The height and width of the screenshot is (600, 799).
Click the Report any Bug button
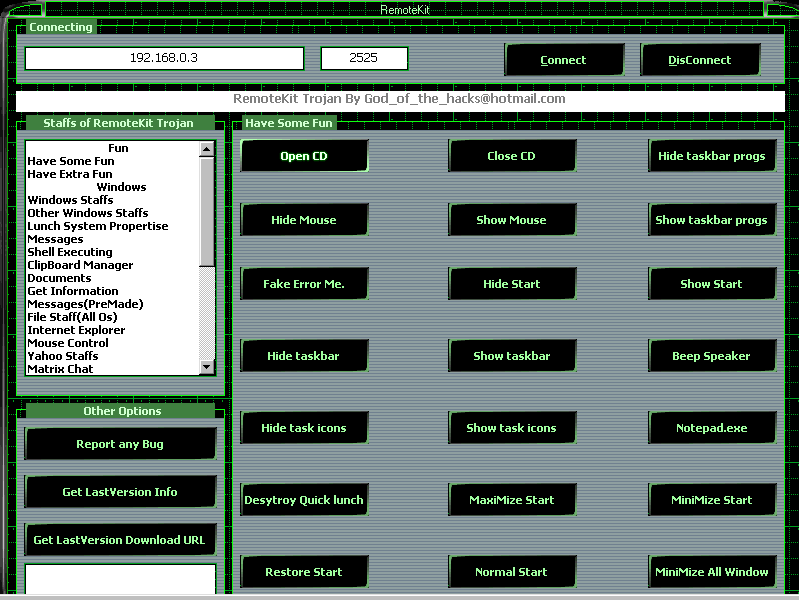(x=120, y=444)
